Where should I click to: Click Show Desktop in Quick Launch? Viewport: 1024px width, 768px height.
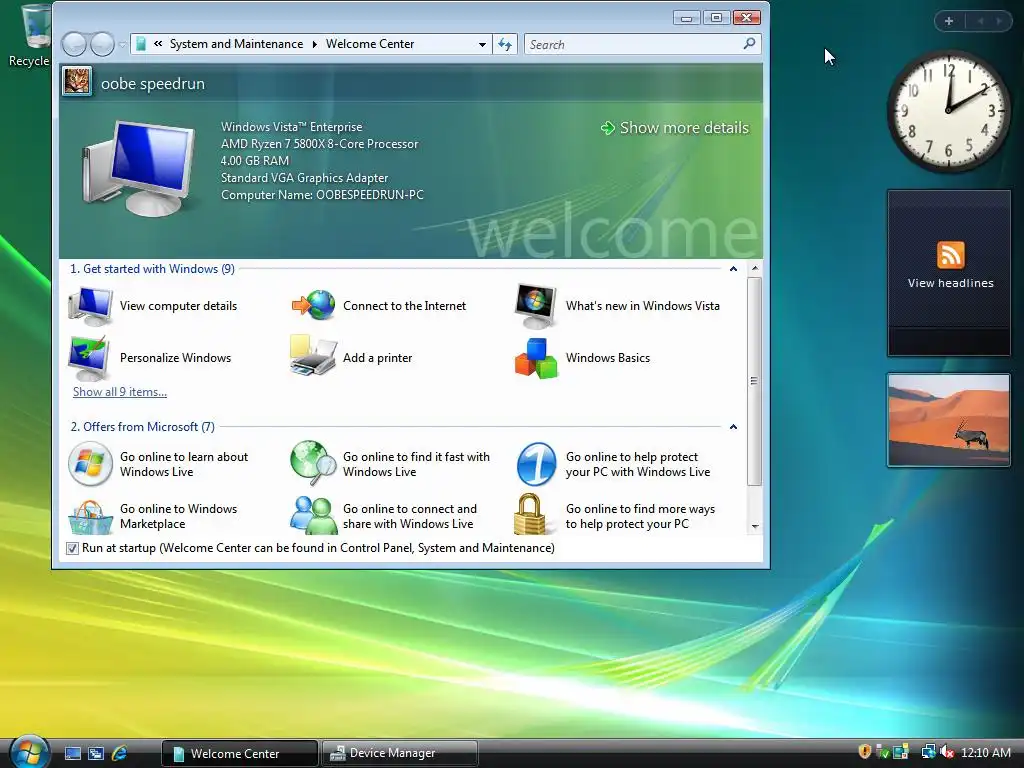coord(72,754)
